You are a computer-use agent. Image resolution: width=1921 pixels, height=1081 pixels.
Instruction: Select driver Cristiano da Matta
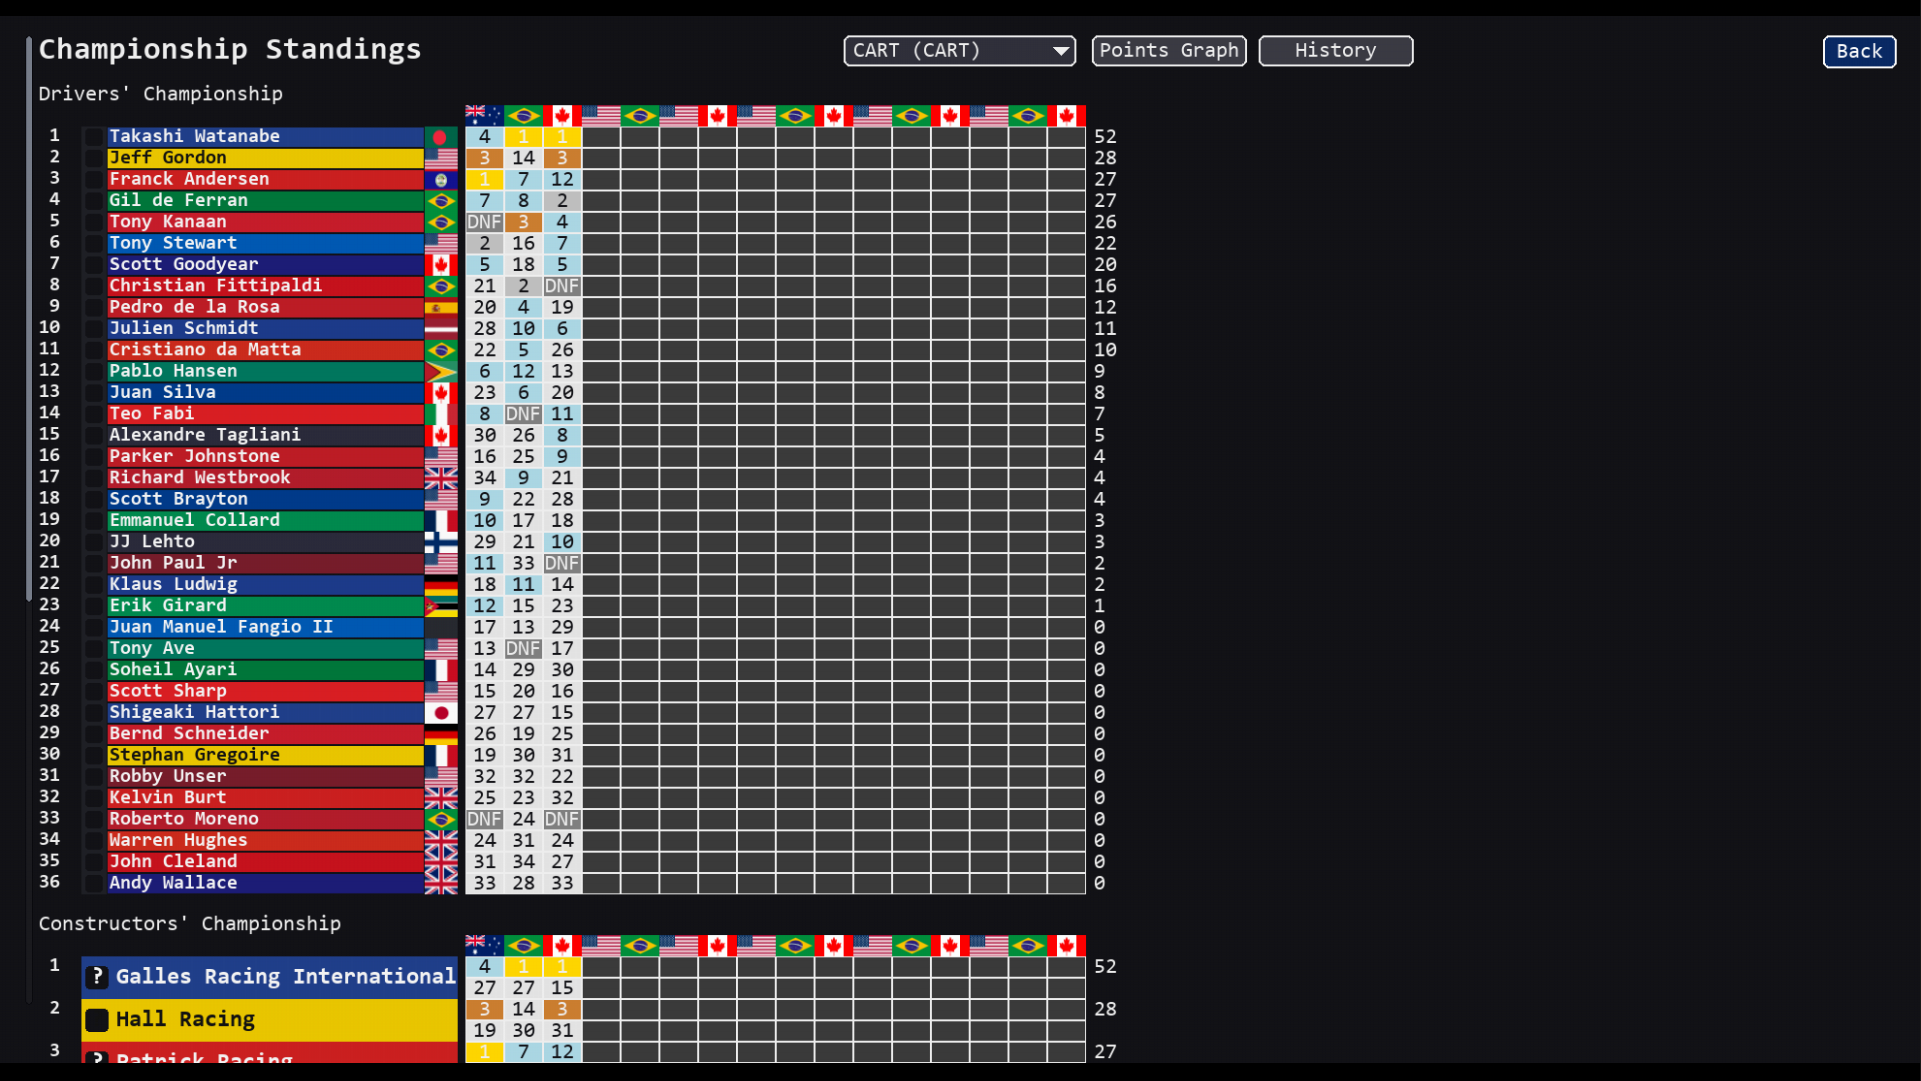[266, 350]
